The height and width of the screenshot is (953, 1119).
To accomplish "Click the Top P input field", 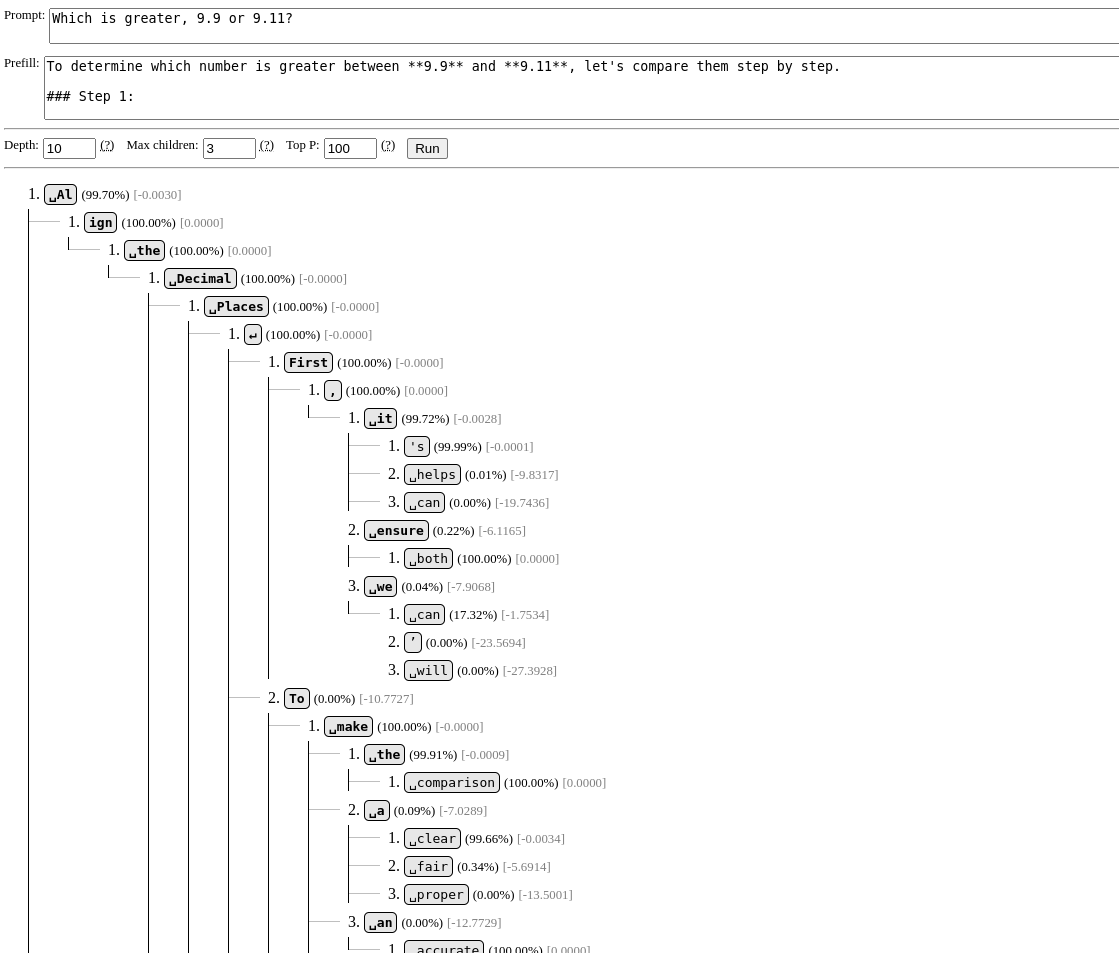I will pos(350,148).
